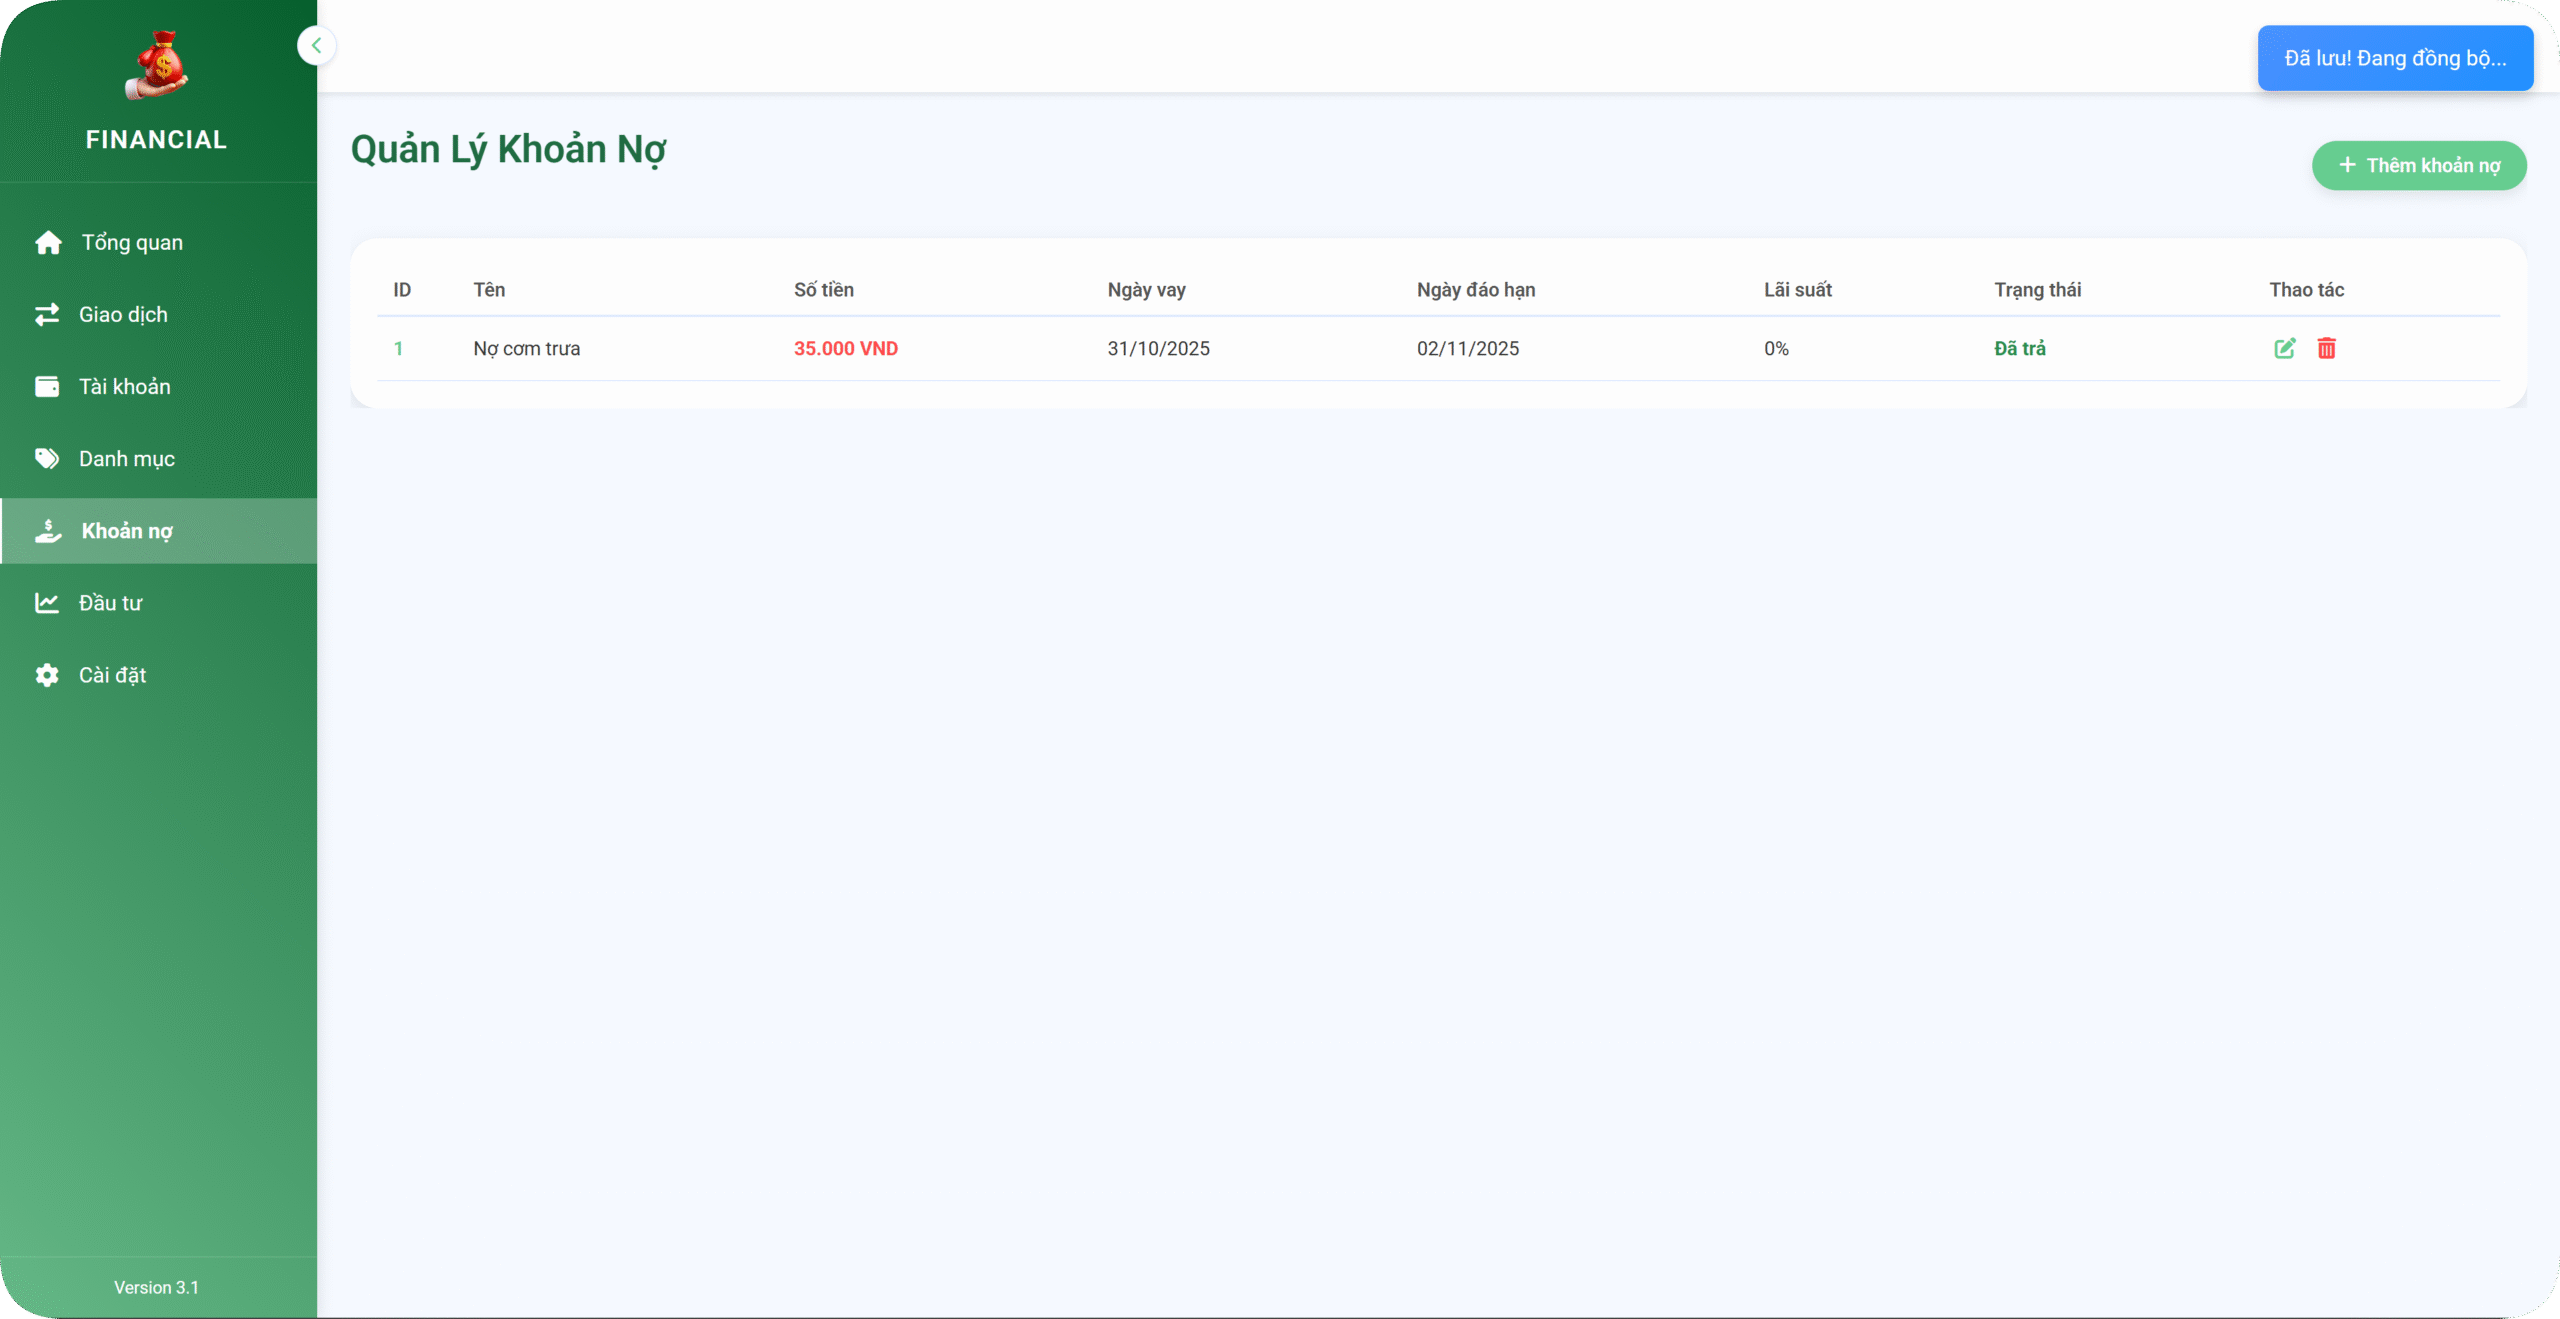The width and height of the screenshot is (2560, 1319).
Task: Click the arrows icon beside Giao dịch
Action: (x=47, y=315)
